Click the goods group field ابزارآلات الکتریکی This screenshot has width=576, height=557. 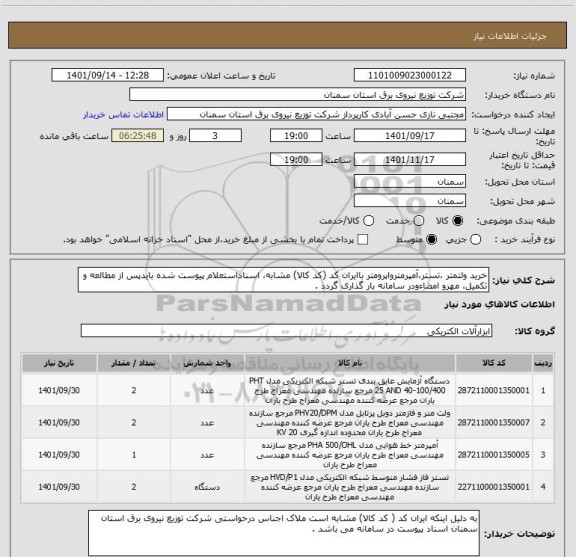[x=286, y=331]
